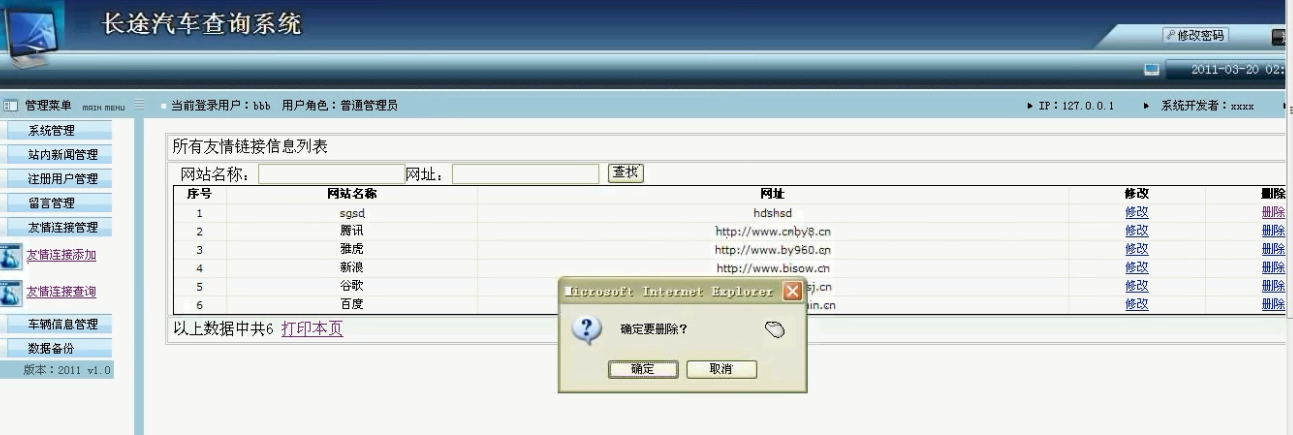Click the 序号 column header
The width and height of the screenshot is (1293, 435).
[x=199, y=194]
